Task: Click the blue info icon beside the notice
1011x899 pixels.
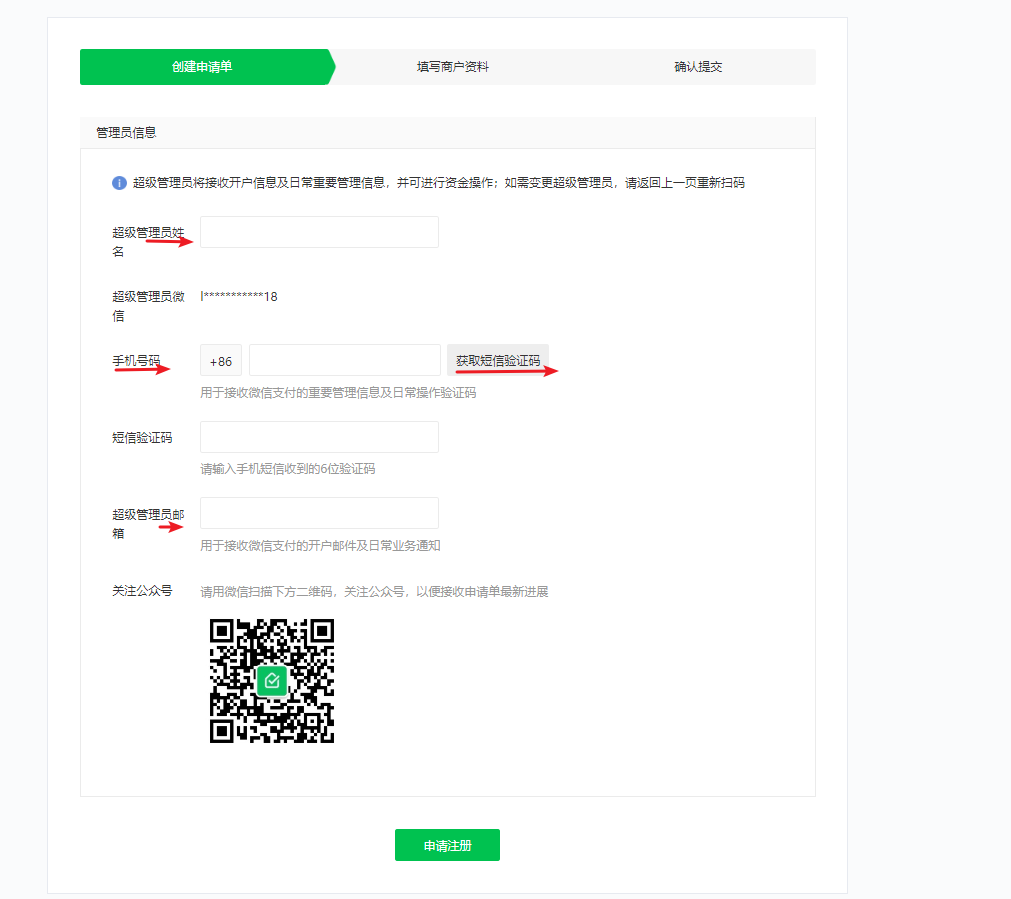Action: pyautogui.click(x=119, y=183)
